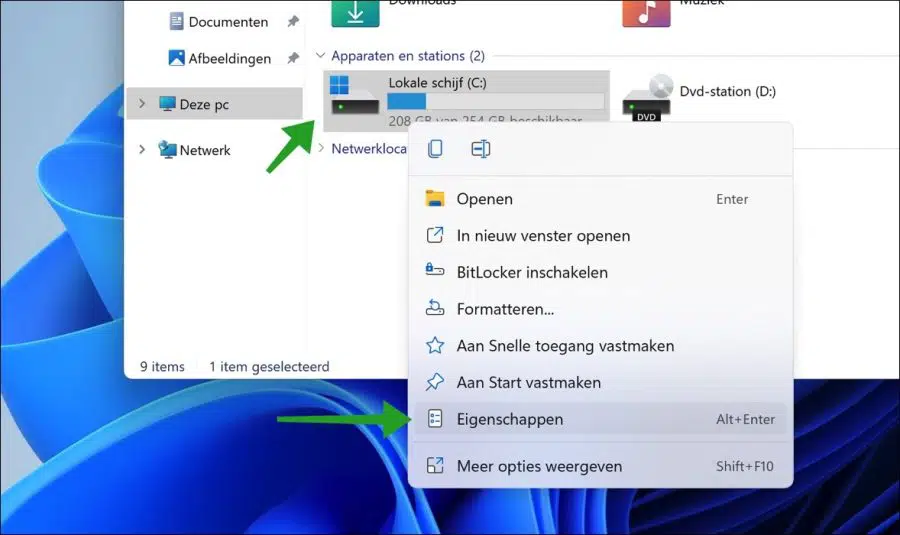Expand the Netwerklocaties group

[x=321, y=148]
